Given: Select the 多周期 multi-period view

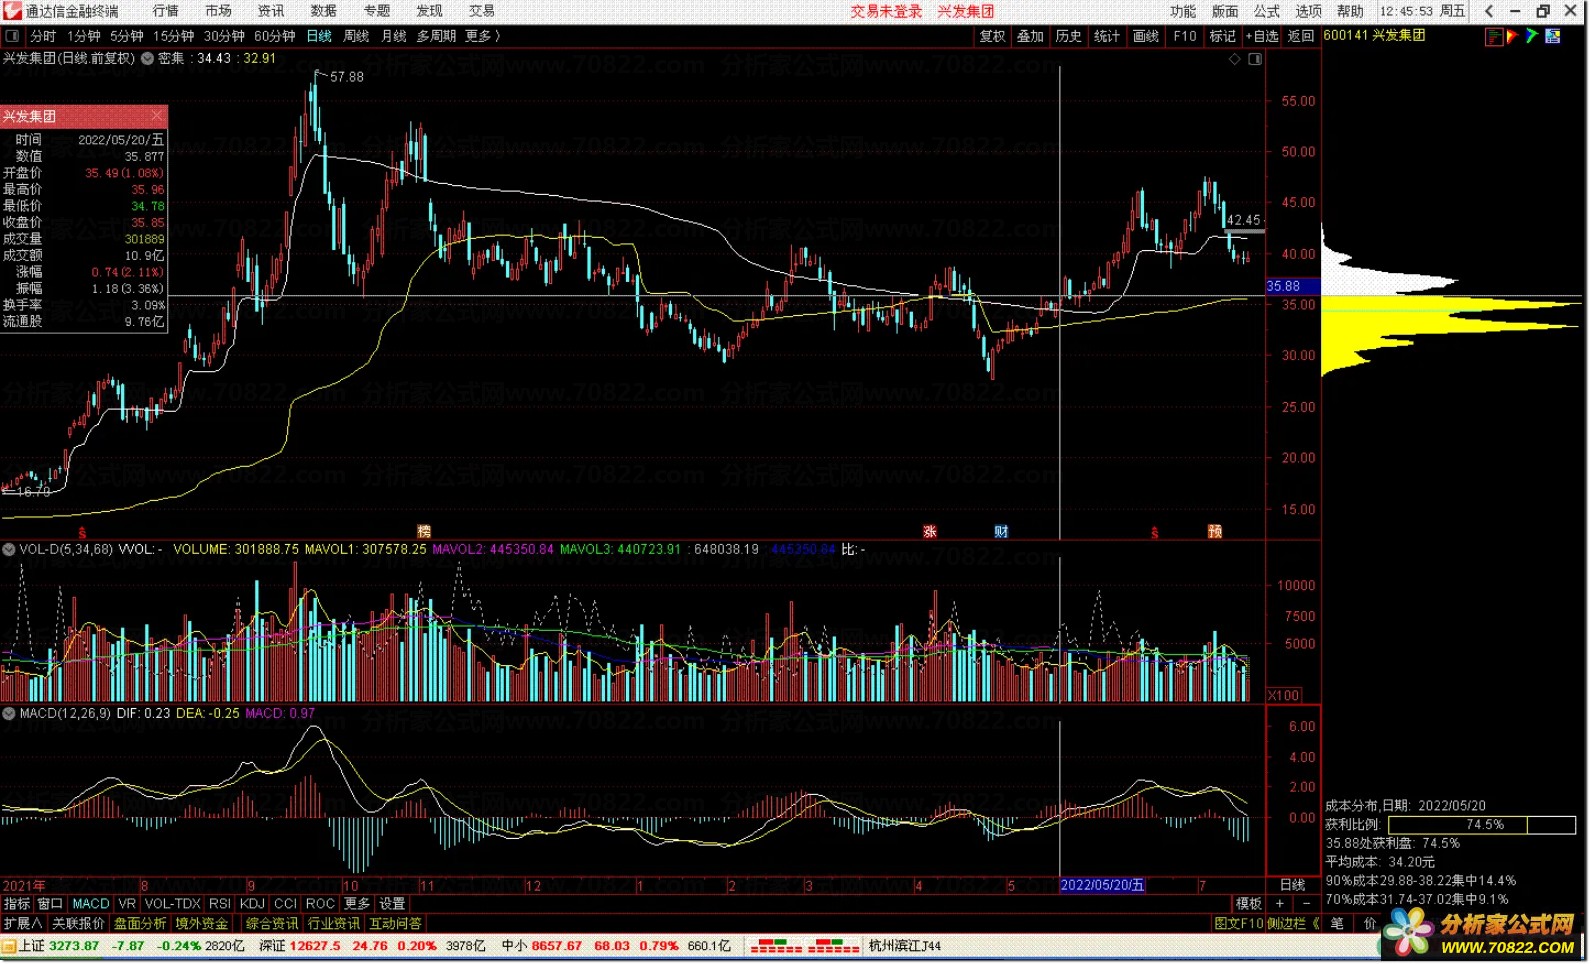Looking at the screenshot, I should click(437, 36).
